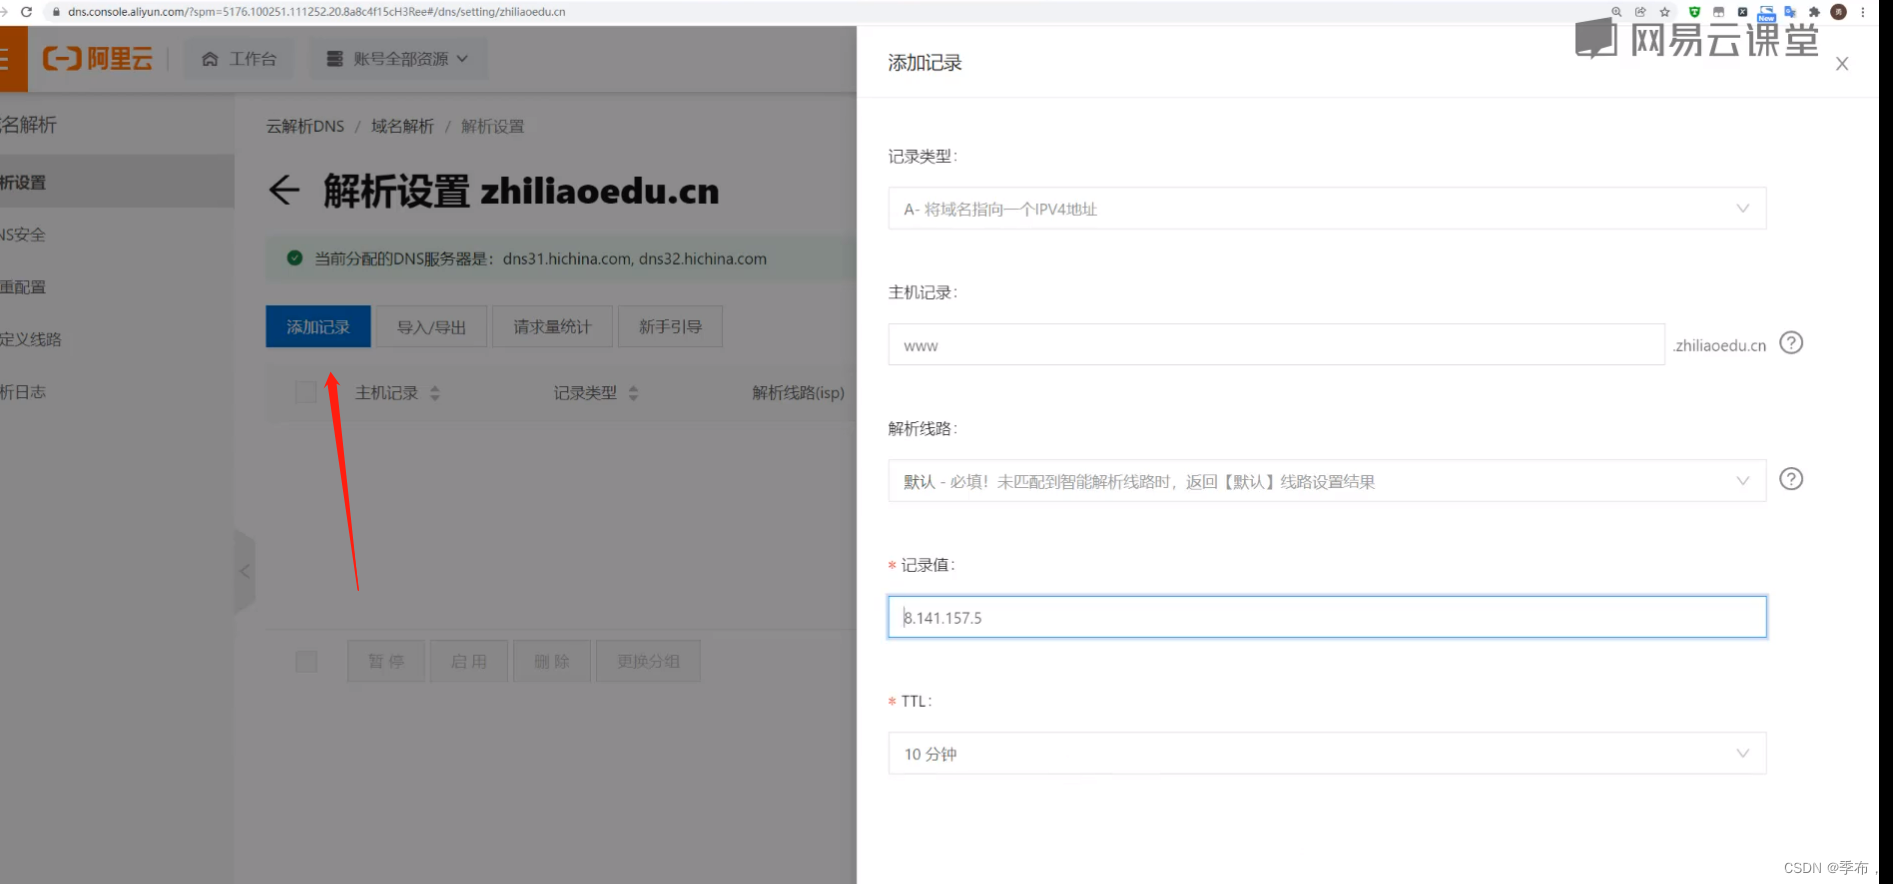Open Chrome's three-dot menu

coord(1863,12)
